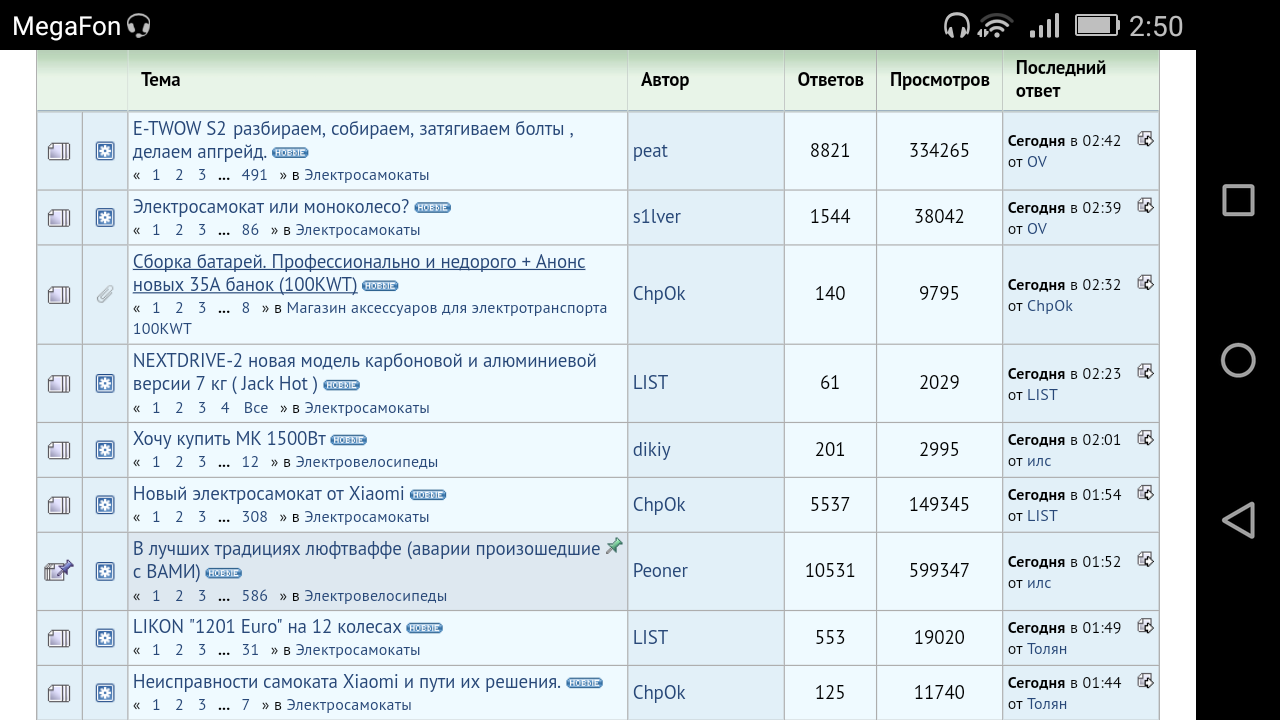Sort topics by 'Тема' column header
Screen dimensions: 1280x720
[x=160, y=80]
